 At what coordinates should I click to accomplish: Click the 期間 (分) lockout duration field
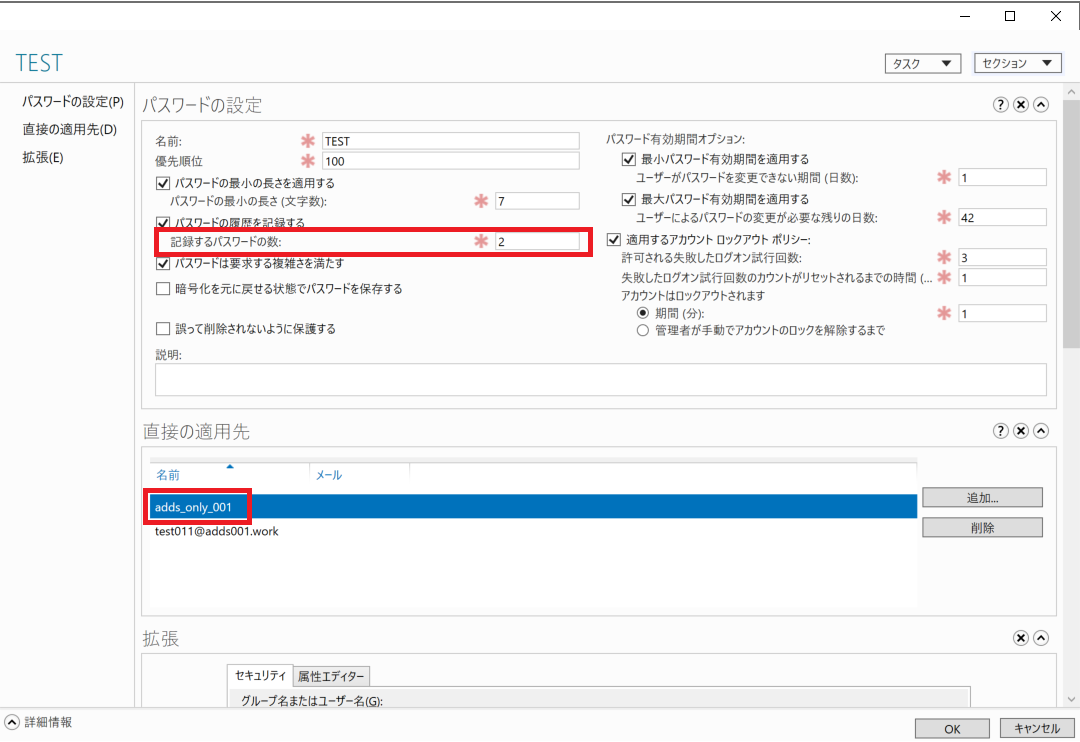coord(1003,313)
